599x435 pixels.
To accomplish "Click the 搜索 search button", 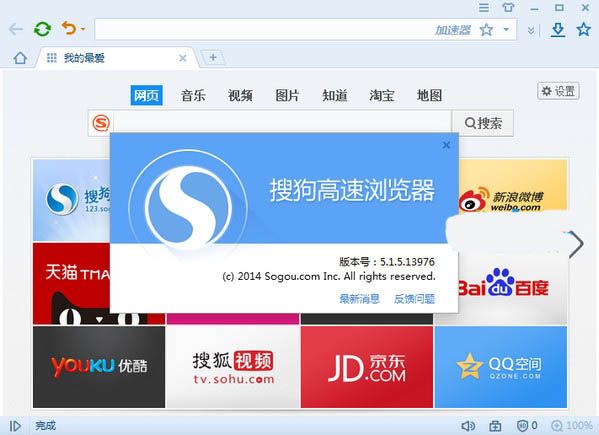I will (483, 123).
